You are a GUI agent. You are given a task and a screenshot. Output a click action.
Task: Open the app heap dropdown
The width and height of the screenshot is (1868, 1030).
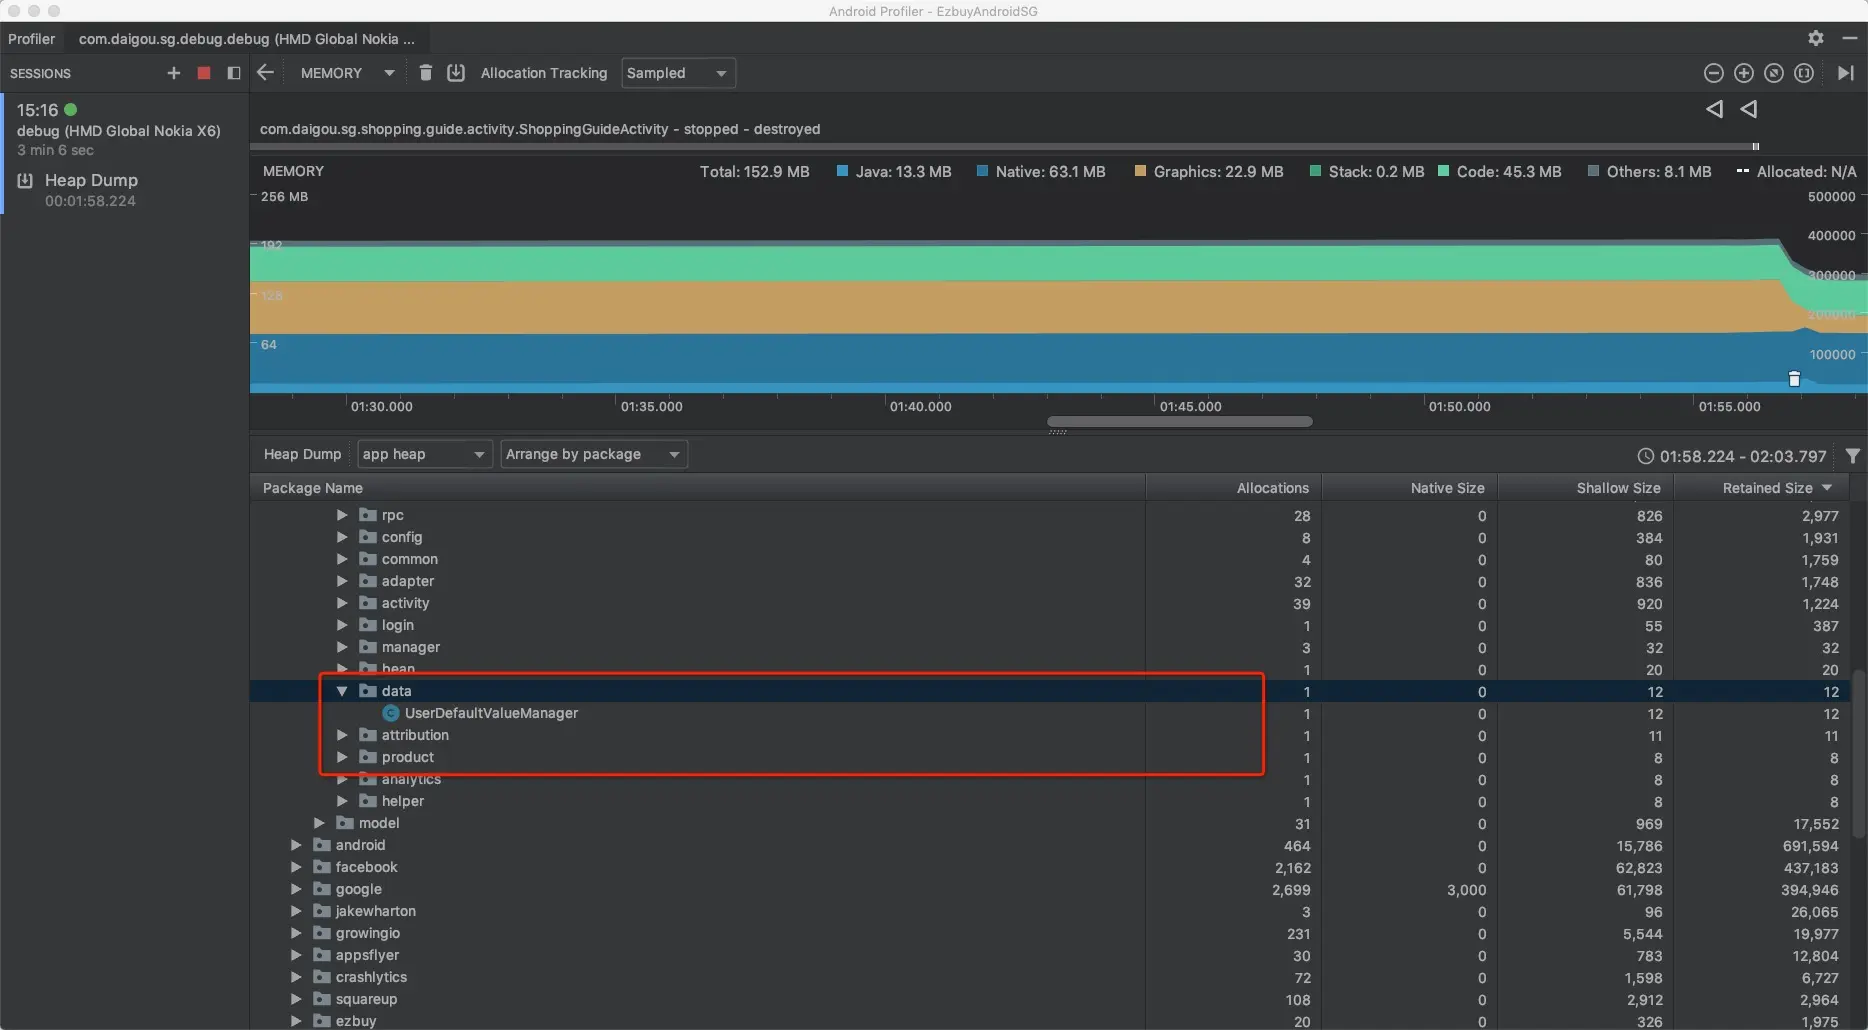[x=425, y=454]
